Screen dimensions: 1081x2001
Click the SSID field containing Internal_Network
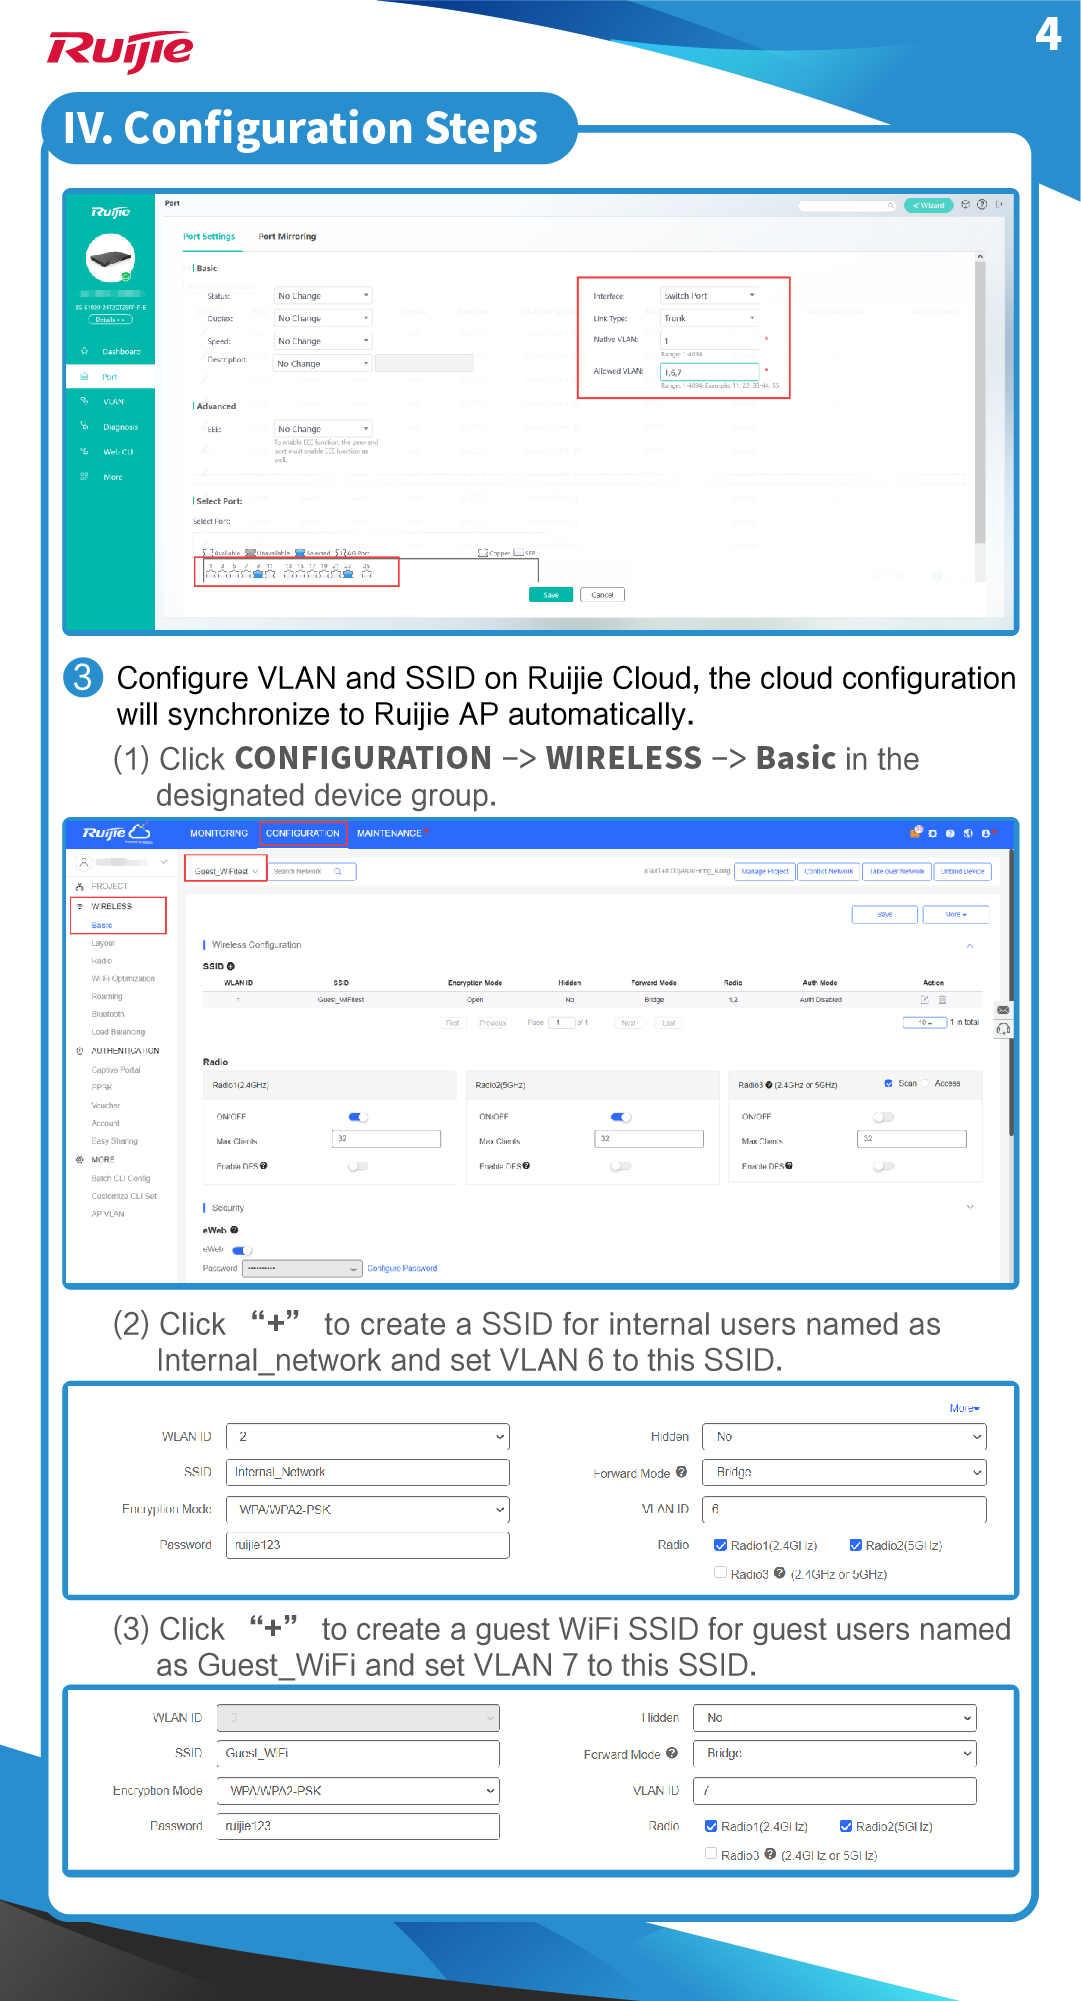368,1472
